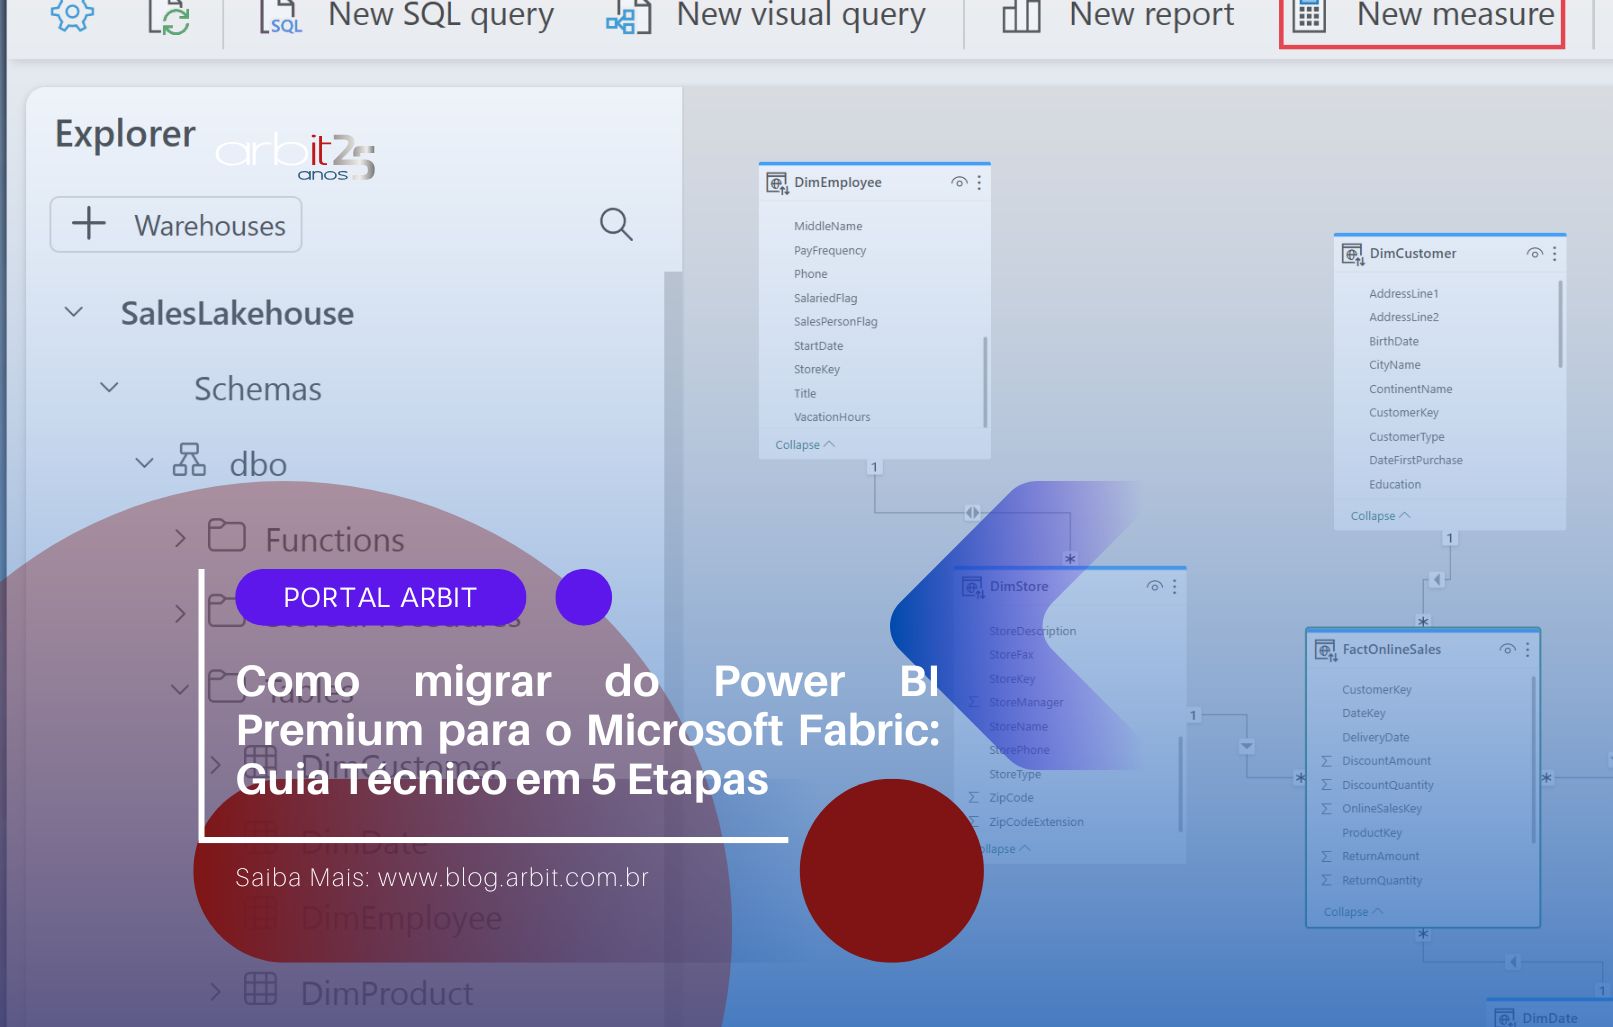Click the DimStore table icon
The width and height of the screenshot is (1613, 1027).
tap(972, 587)
